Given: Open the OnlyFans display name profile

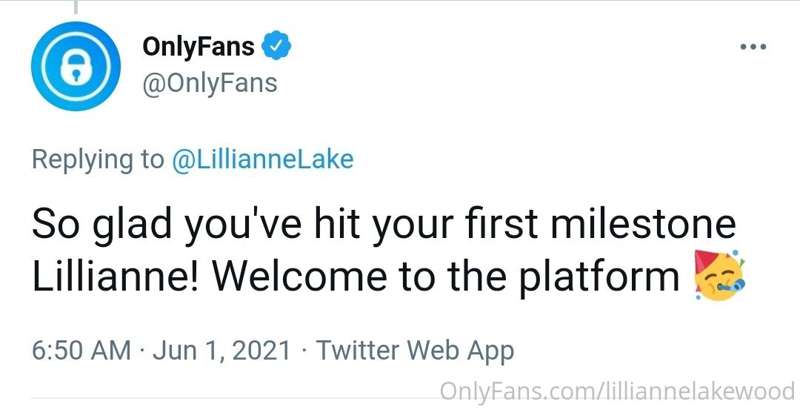Looking at the screenshot, I should (x=198, y=46).
